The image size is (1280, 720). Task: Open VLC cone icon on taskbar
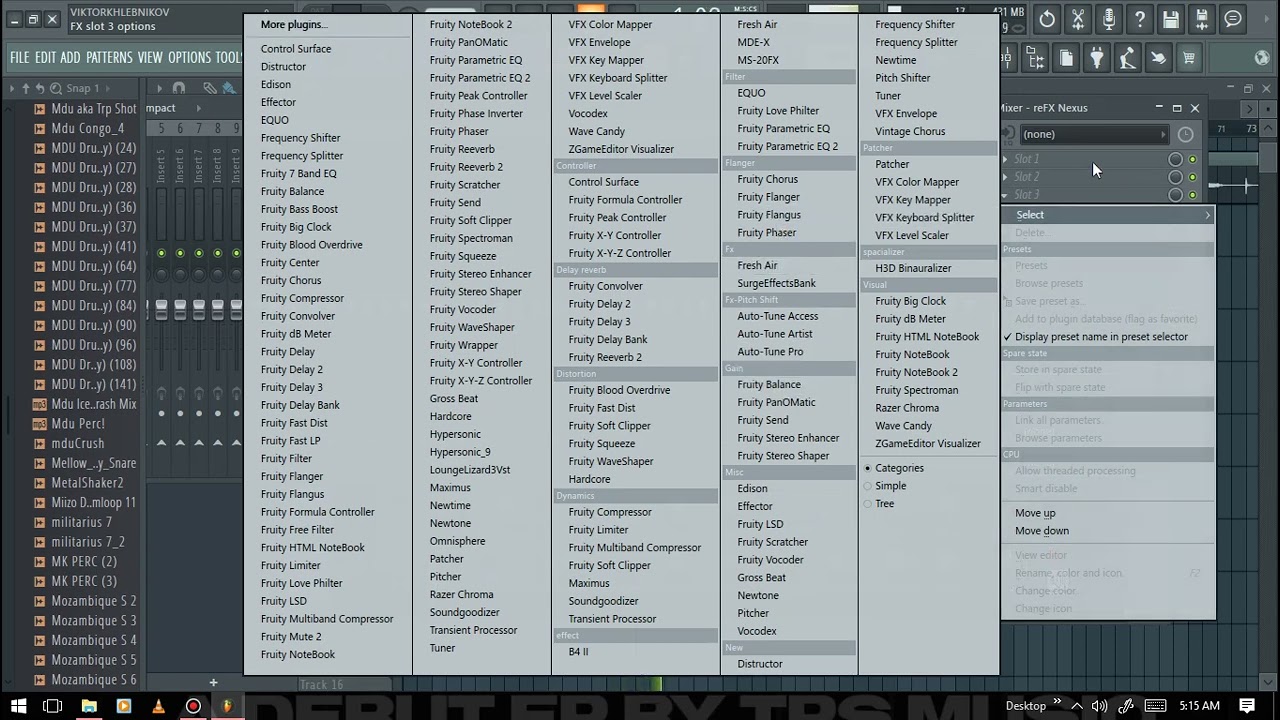pos(158,706)
